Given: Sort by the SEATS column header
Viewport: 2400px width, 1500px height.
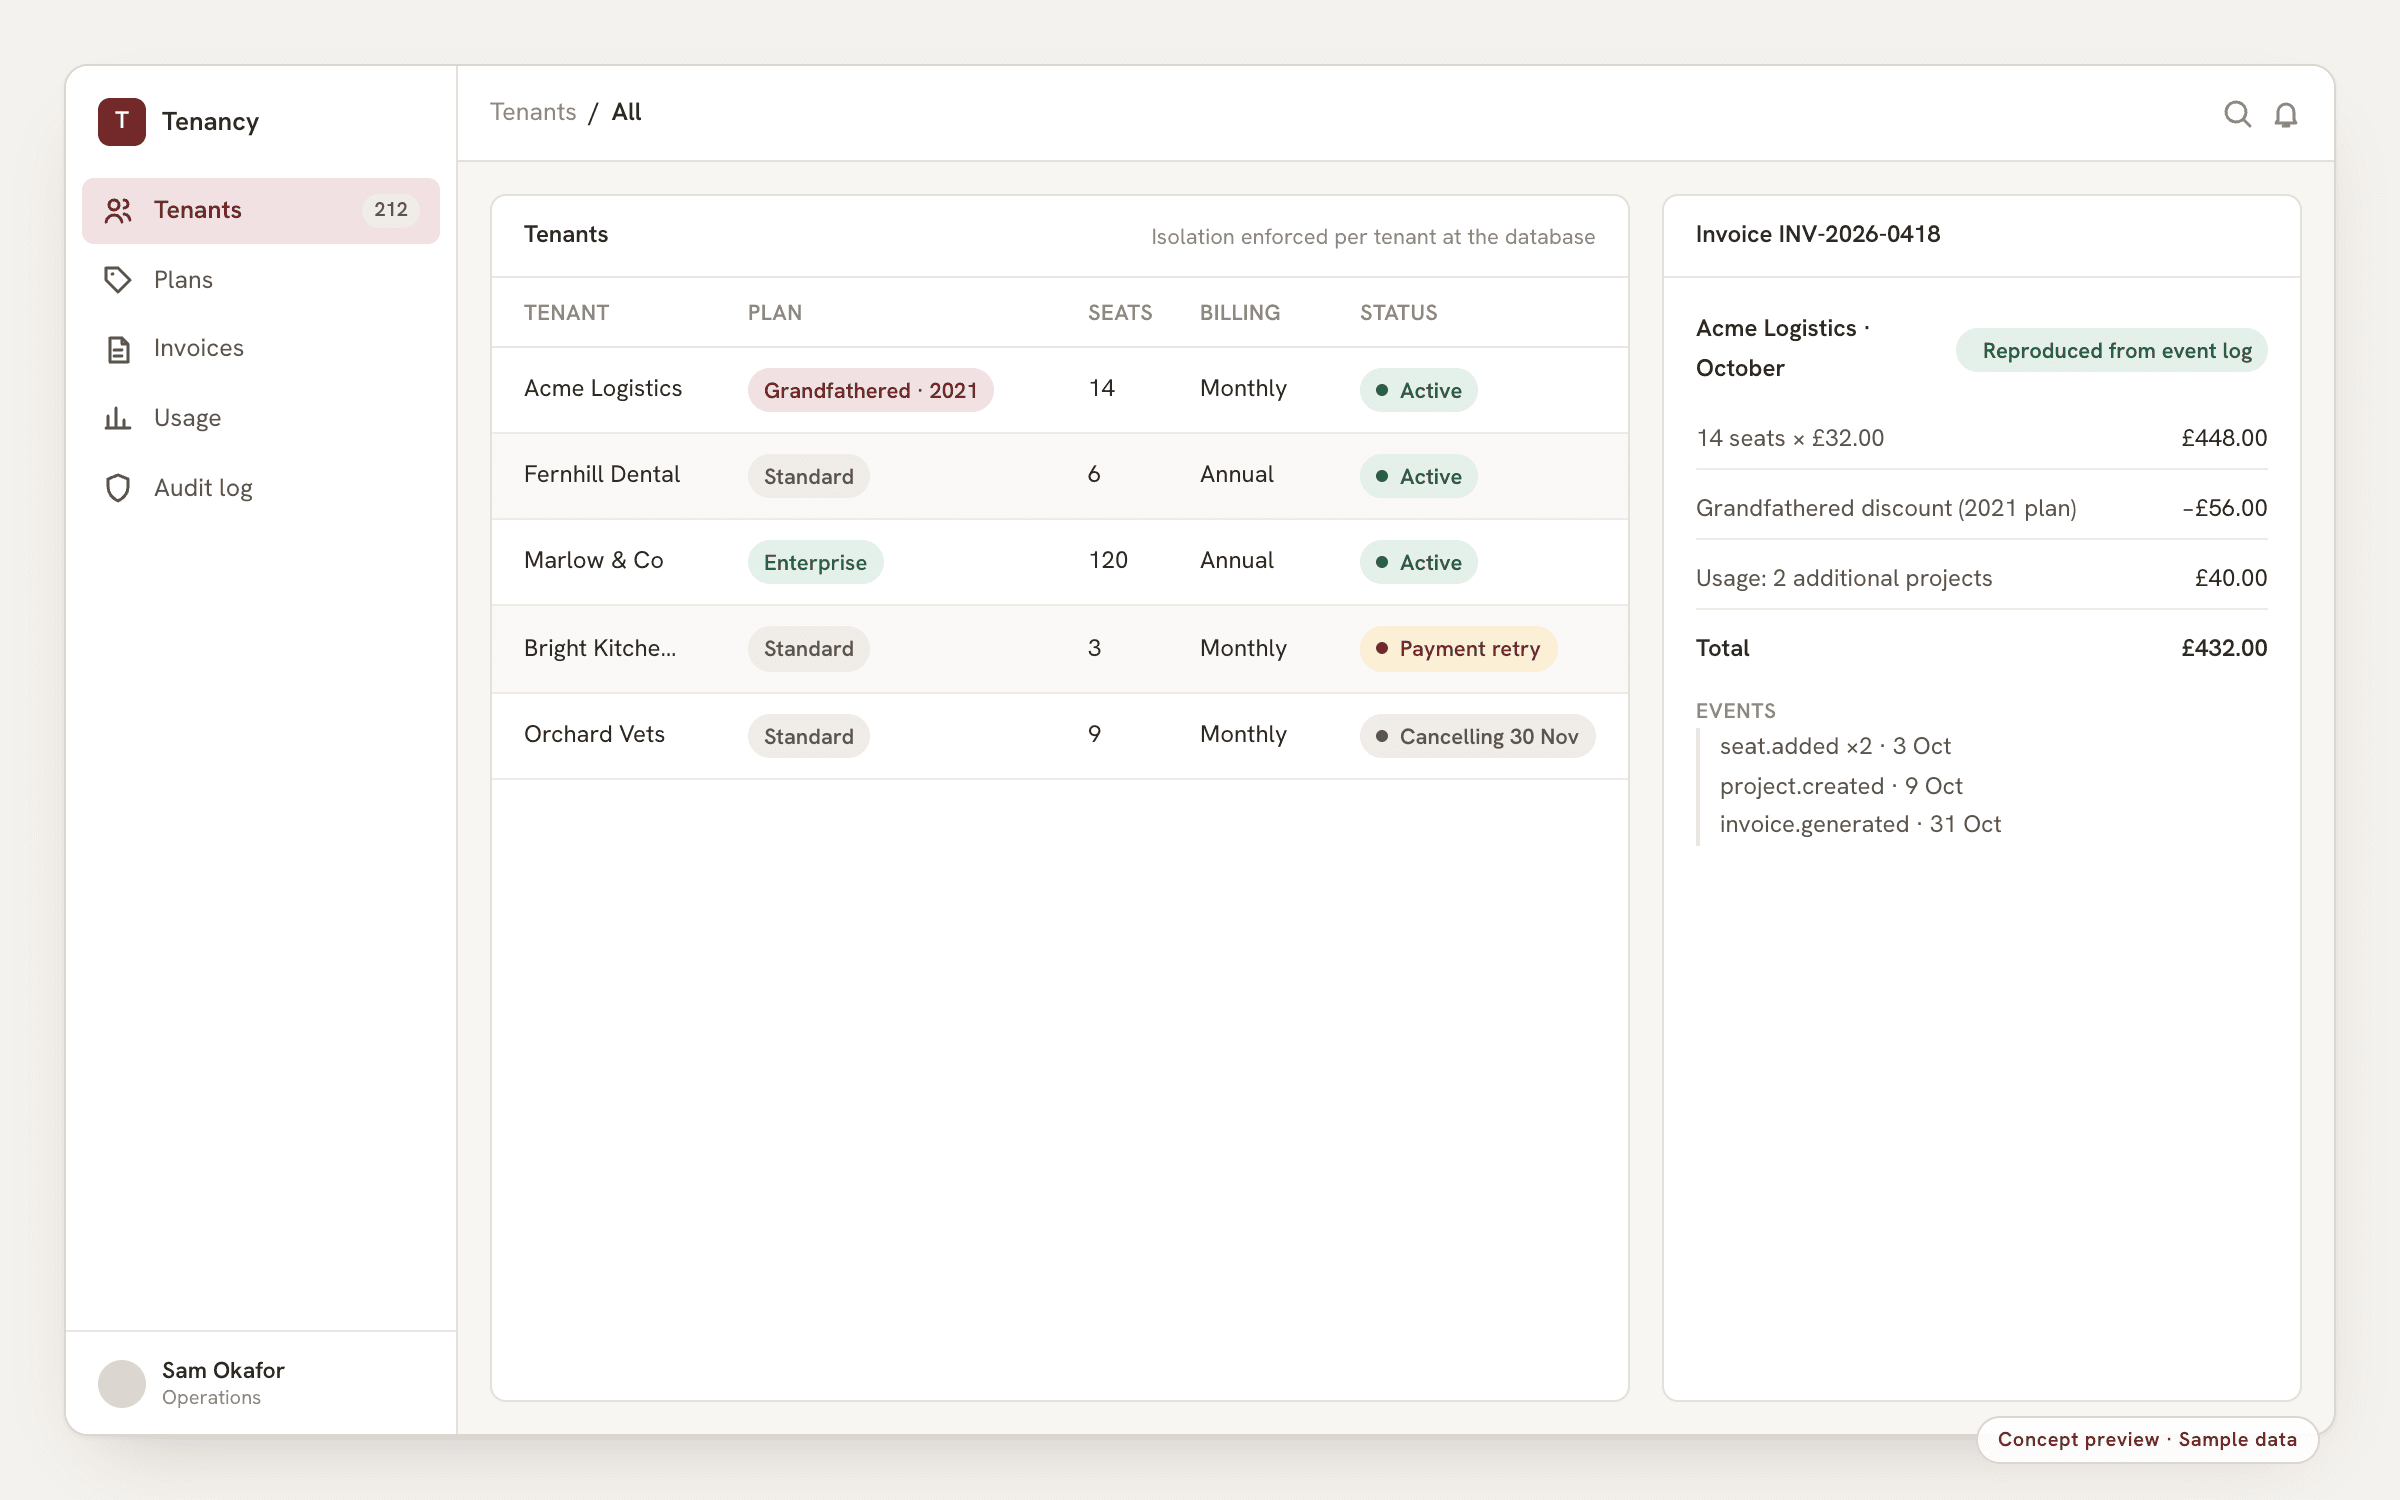Looking at the screenshot, I should pyautogui.click(x=1119, y=313).
